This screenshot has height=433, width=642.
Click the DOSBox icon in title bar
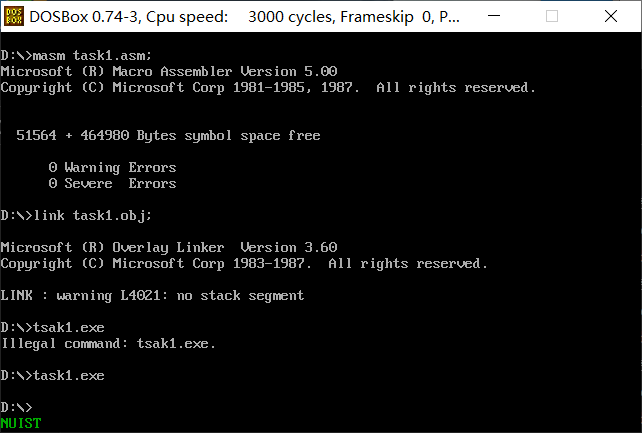(15, 16)
